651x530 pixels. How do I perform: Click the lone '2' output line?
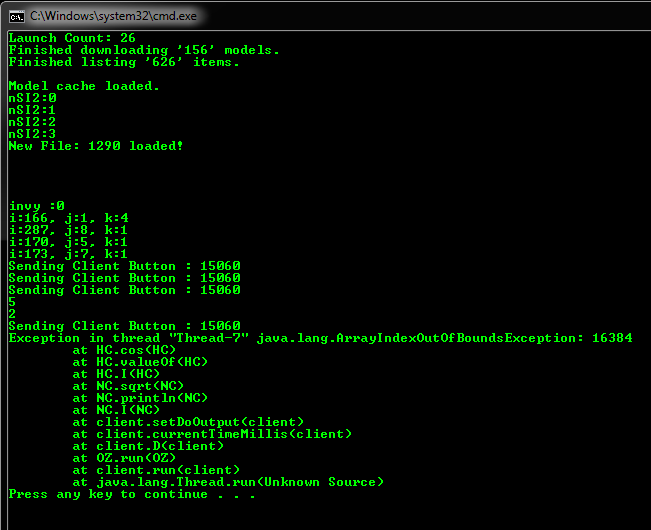[12, 314]
